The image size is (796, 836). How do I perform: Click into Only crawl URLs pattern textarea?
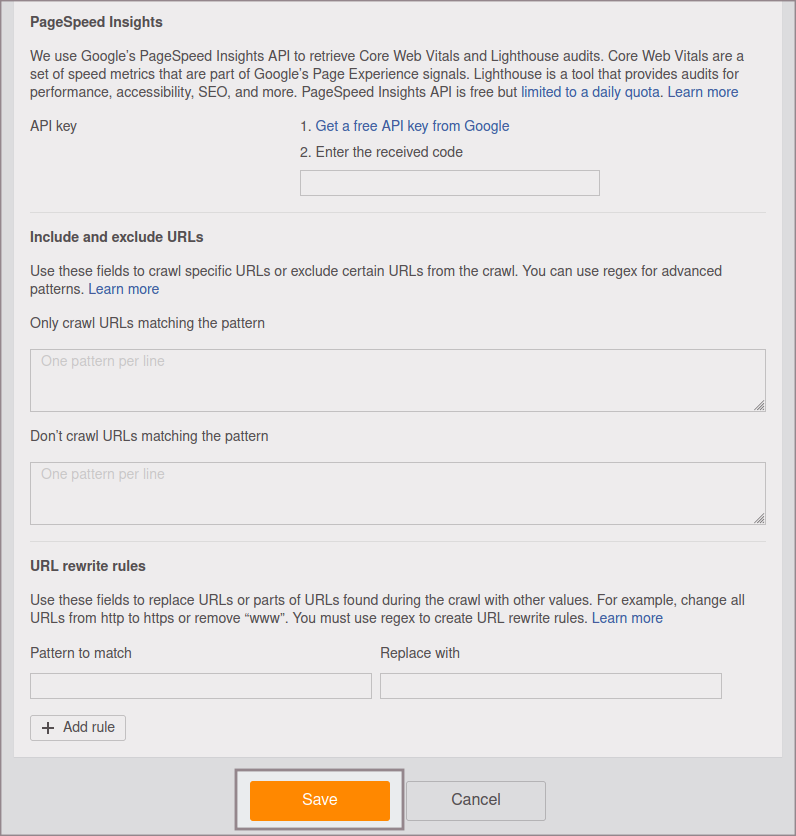click(x=397, y=380)
